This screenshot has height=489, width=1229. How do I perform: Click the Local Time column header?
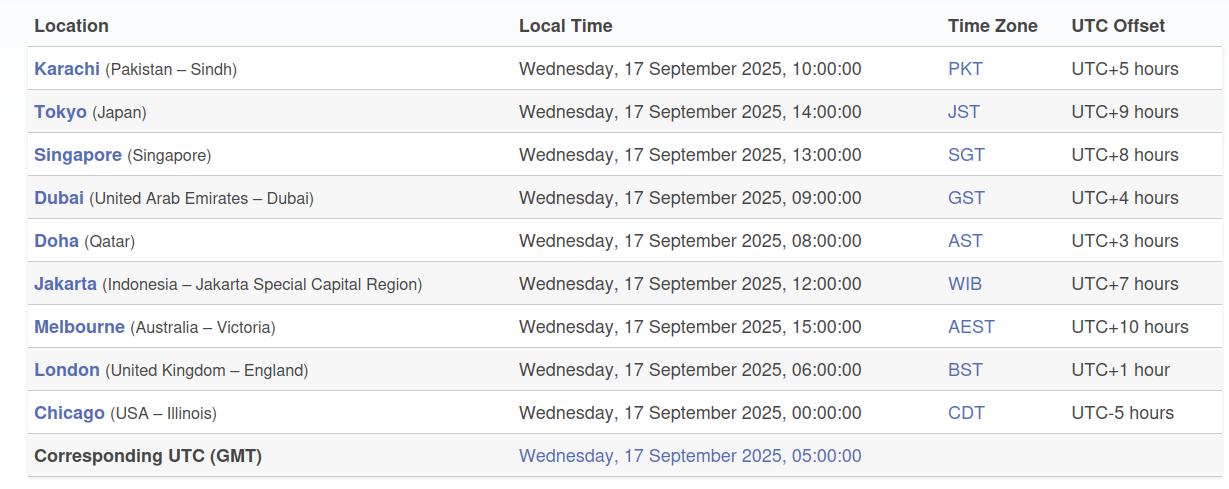coord(565,26)
